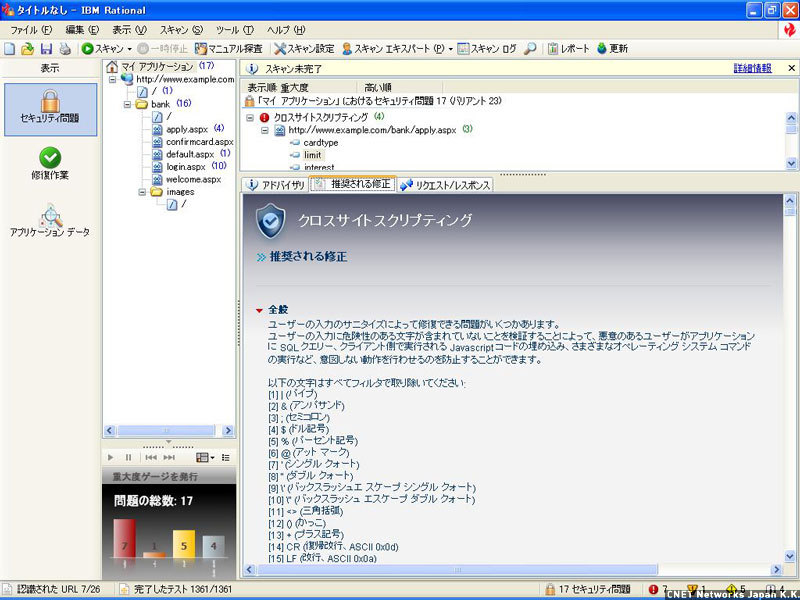Click the new file toolbar icon
The height and width of the screenshot is (600, 800).
9,48
